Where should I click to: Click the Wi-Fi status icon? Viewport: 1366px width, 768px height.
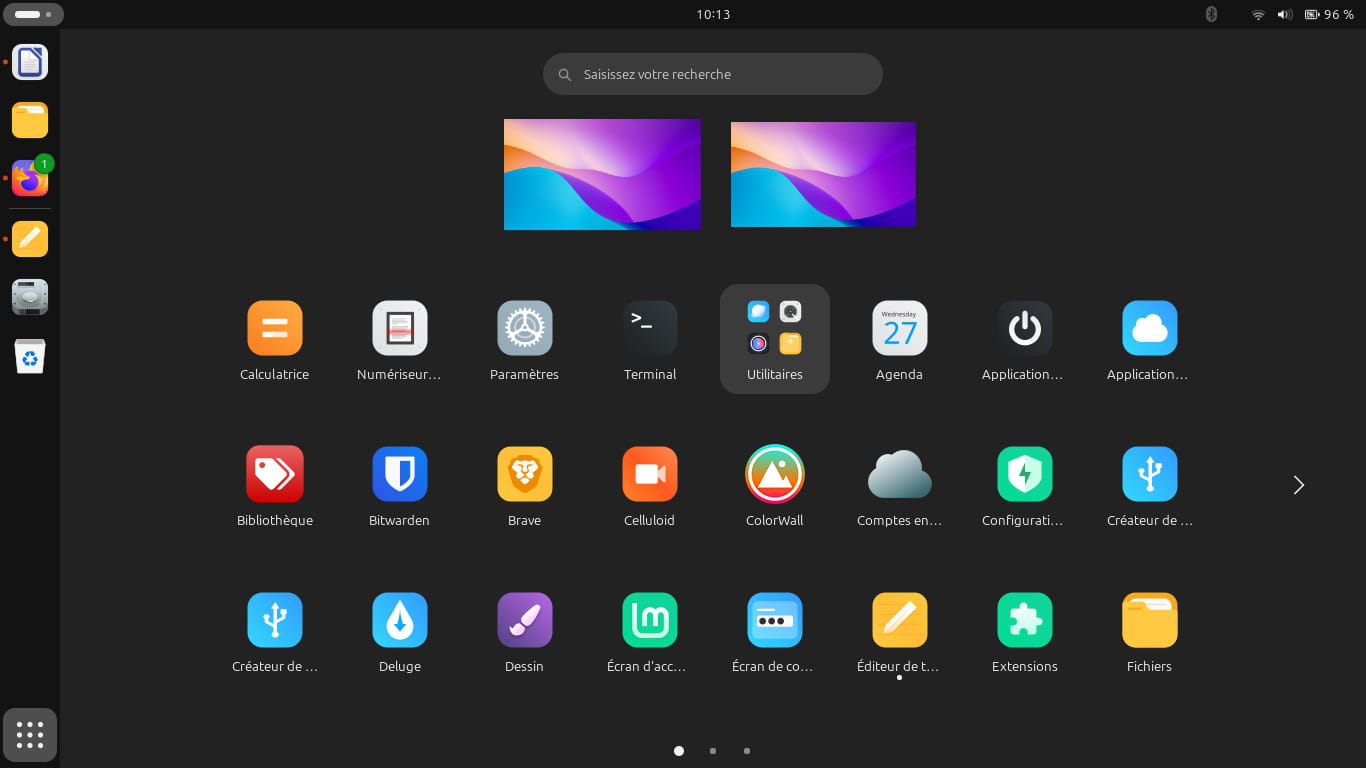tap(1258, 14)
